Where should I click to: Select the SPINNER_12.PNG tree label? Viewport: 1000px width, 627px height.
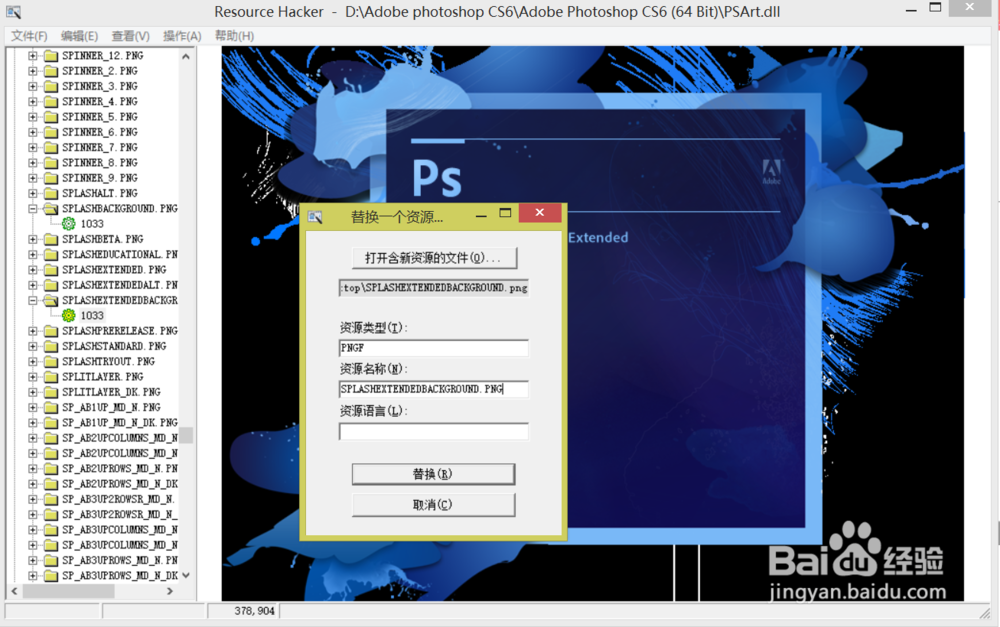[x=103, y=55]
